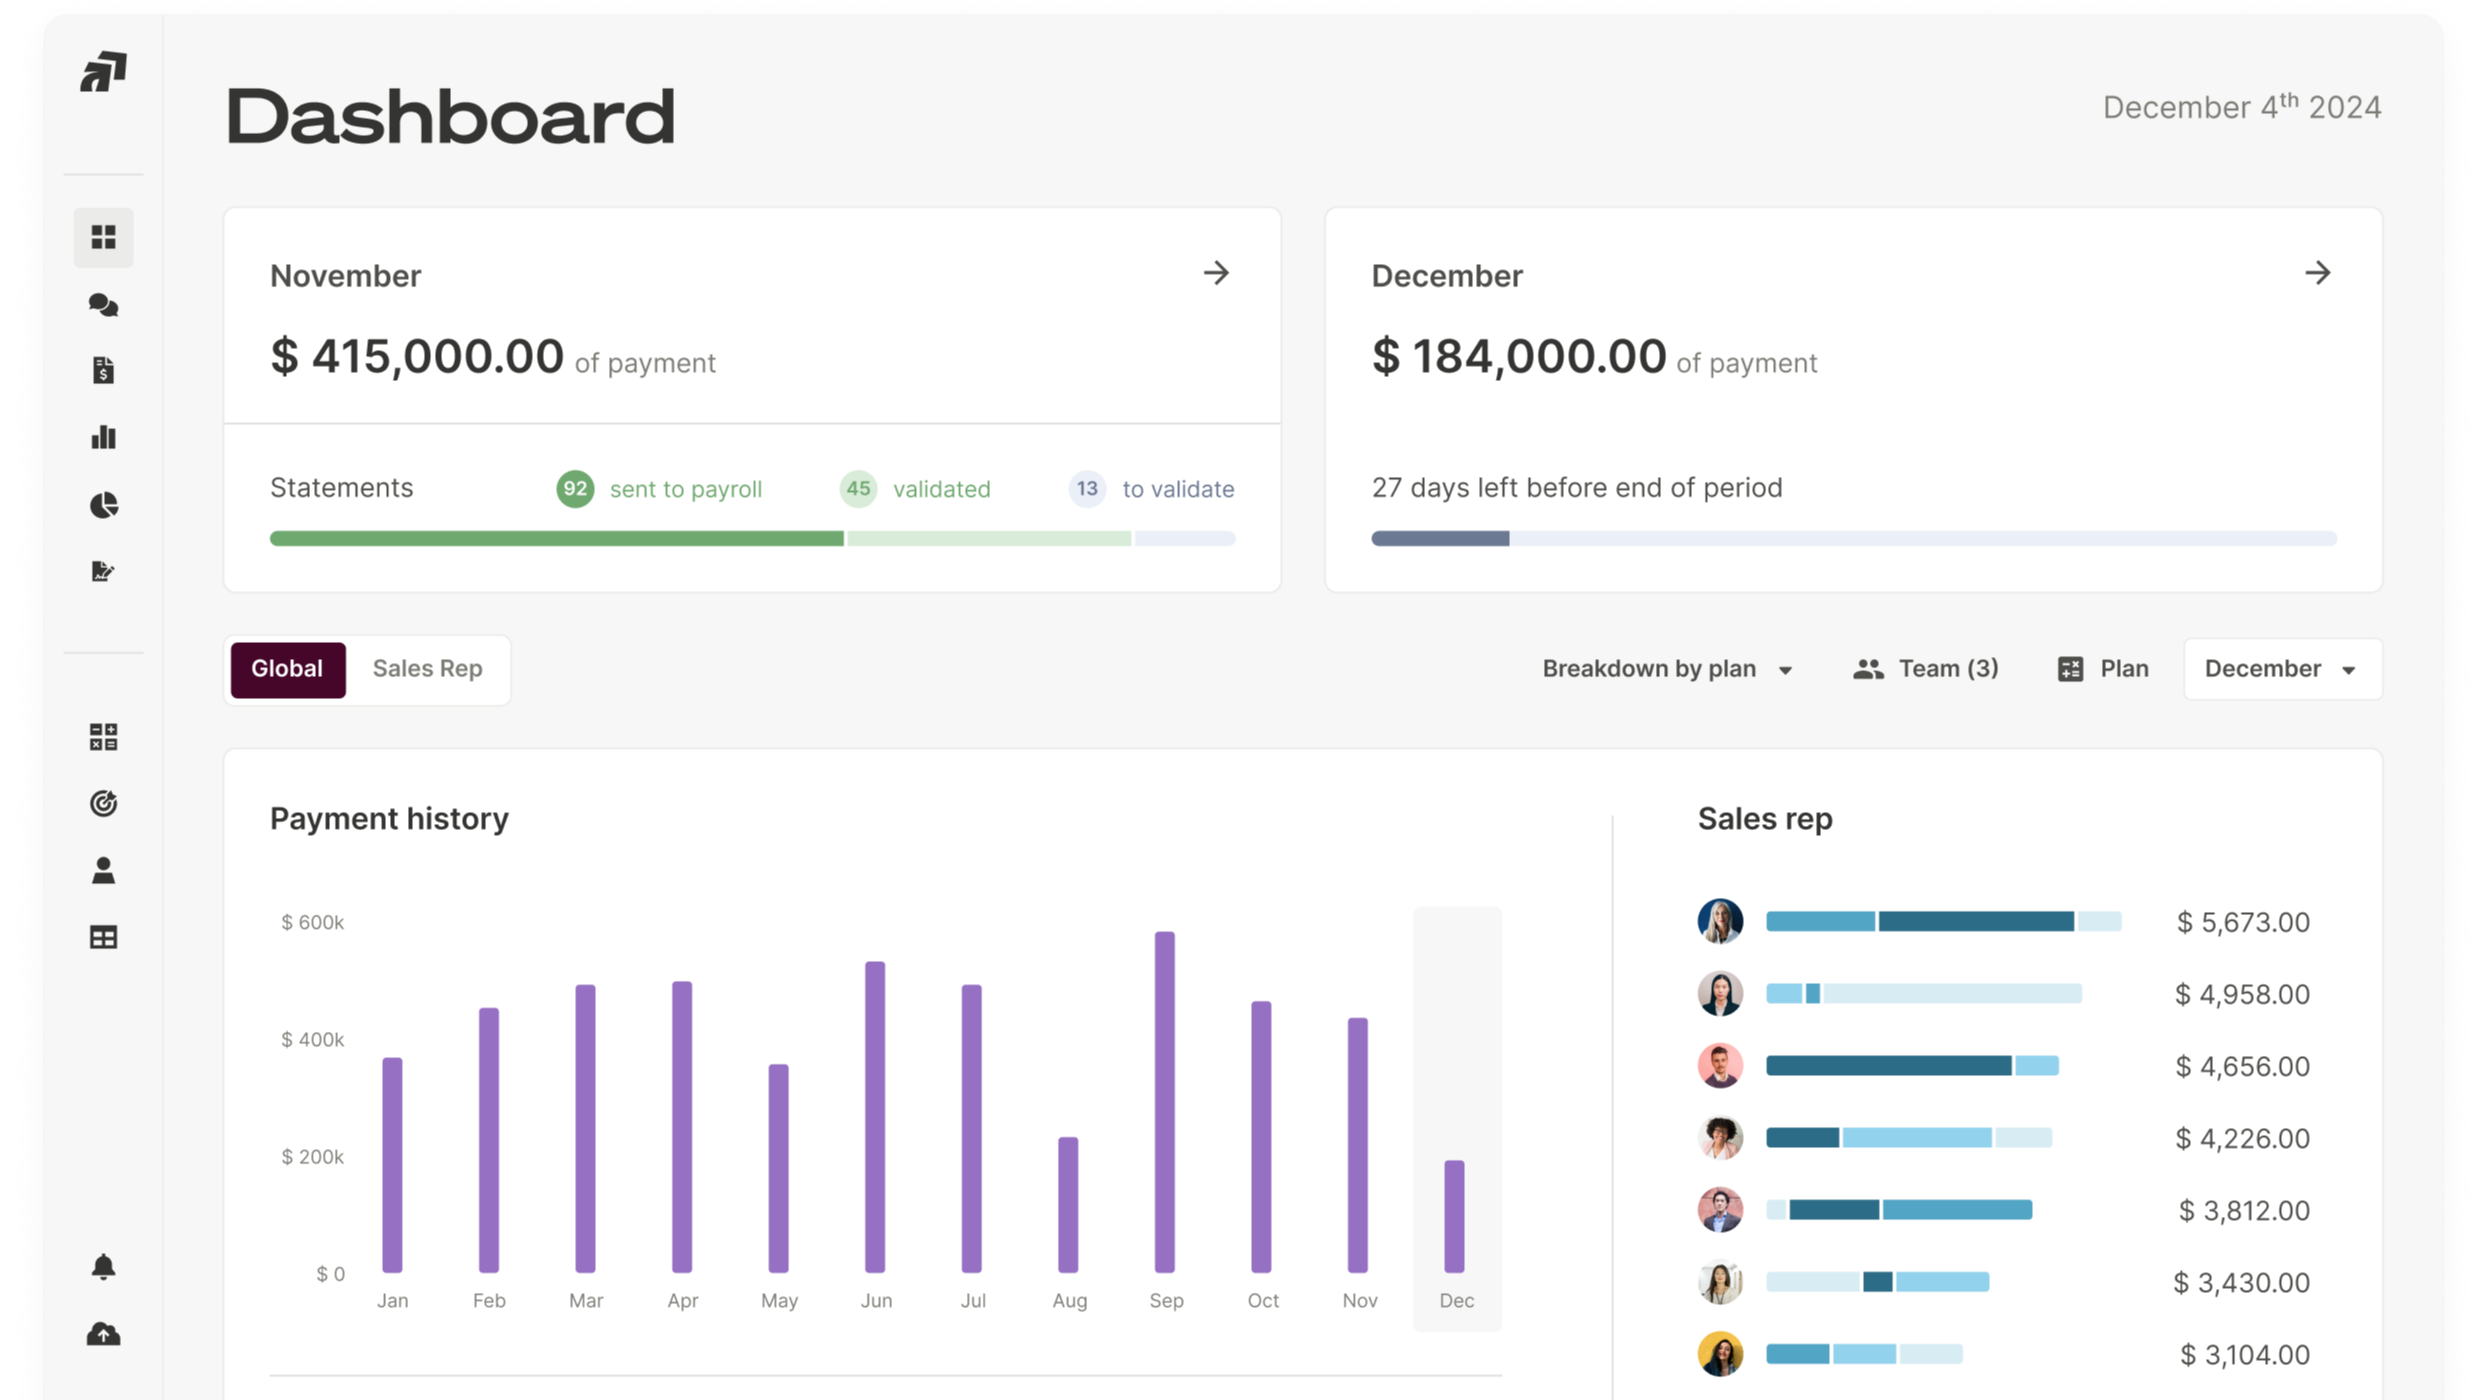Open the bar chart analytics sidebar icon

pyautogui.click(x=103, y=438)
